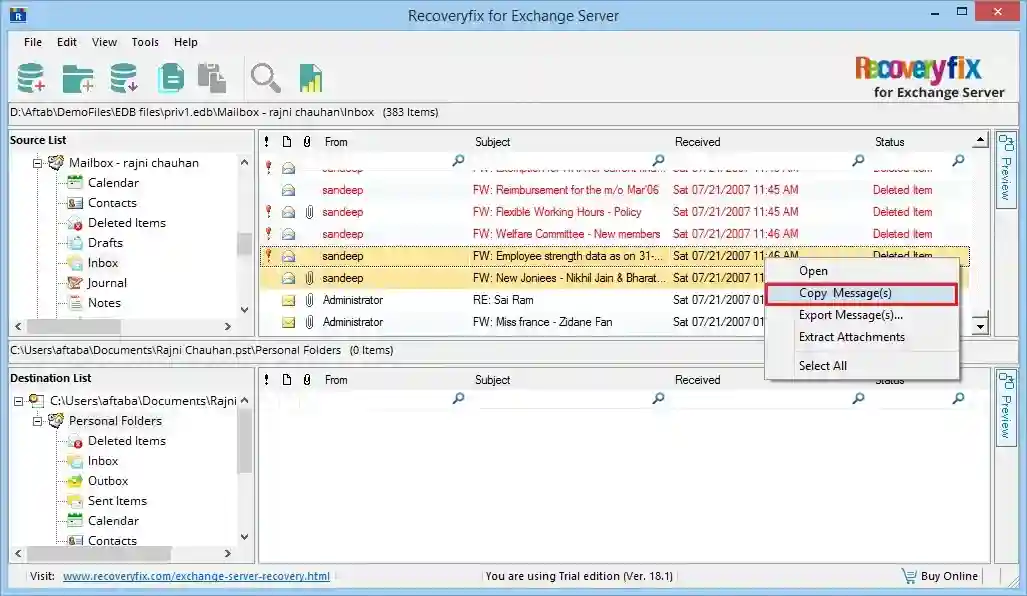
Task: Choose Copy Message(s) in context menu
Action: click(861, 293)
